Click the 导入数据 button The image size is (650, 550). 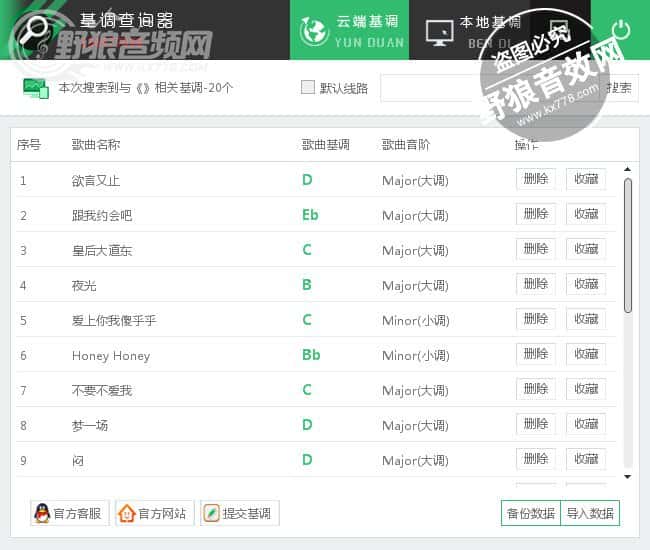tap(590, 513)
